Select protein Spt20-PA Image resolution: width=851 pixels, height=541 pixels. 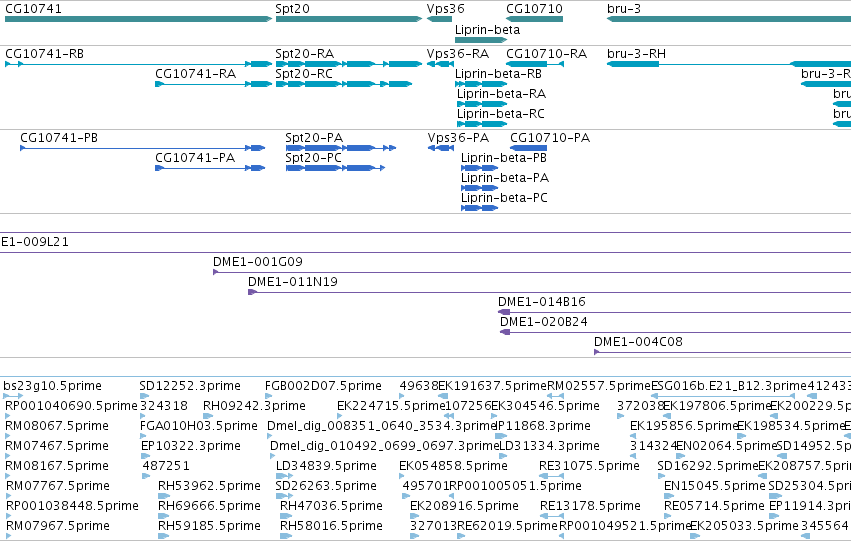point(314,138)
